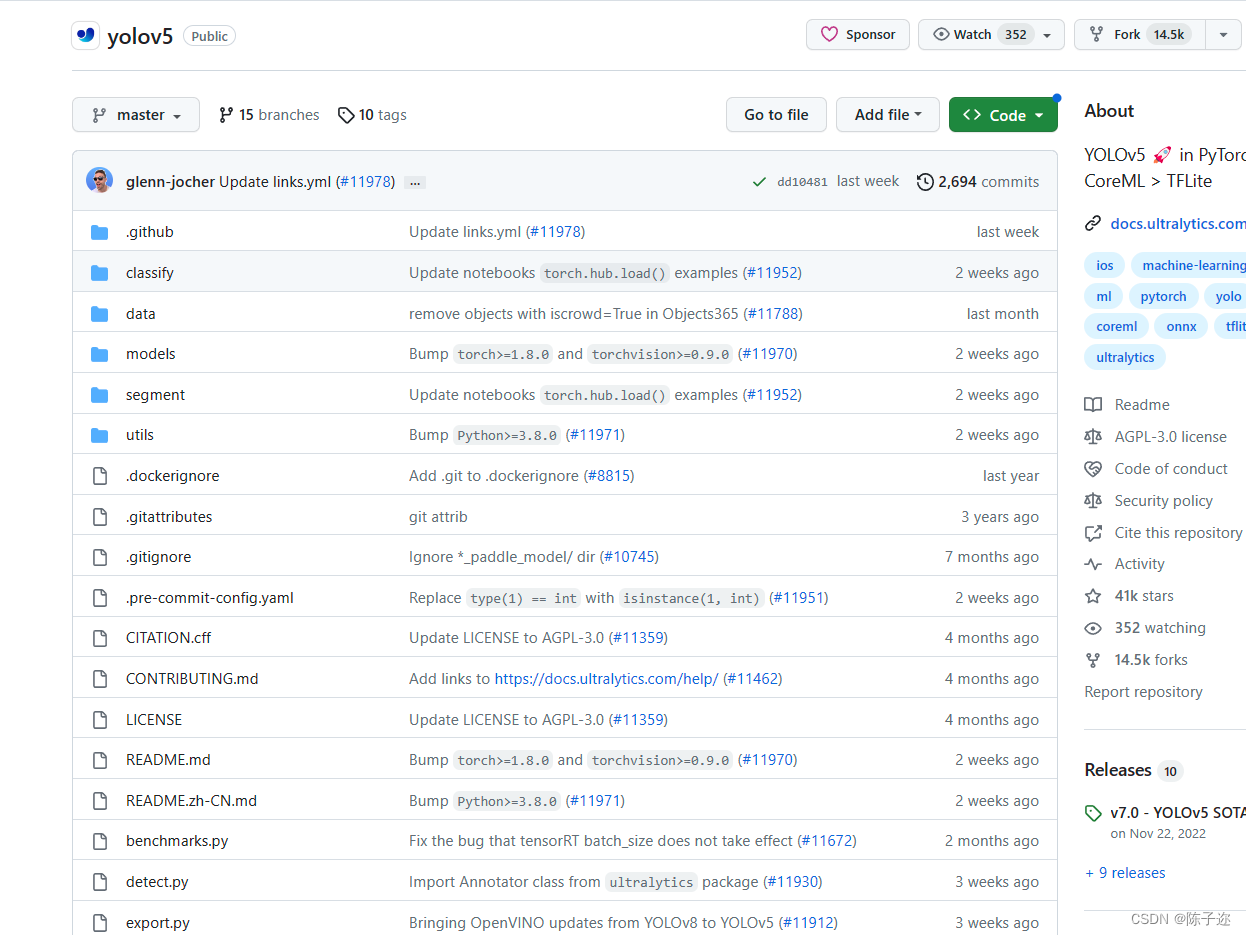Click the branches icon next to 15
The width and height of the screenshot is (1246, 935).
(226, 115)
